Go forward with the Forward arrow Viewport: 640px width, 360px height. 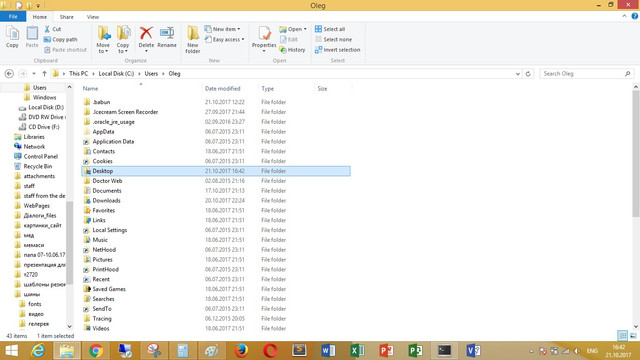tap(22, 73)
